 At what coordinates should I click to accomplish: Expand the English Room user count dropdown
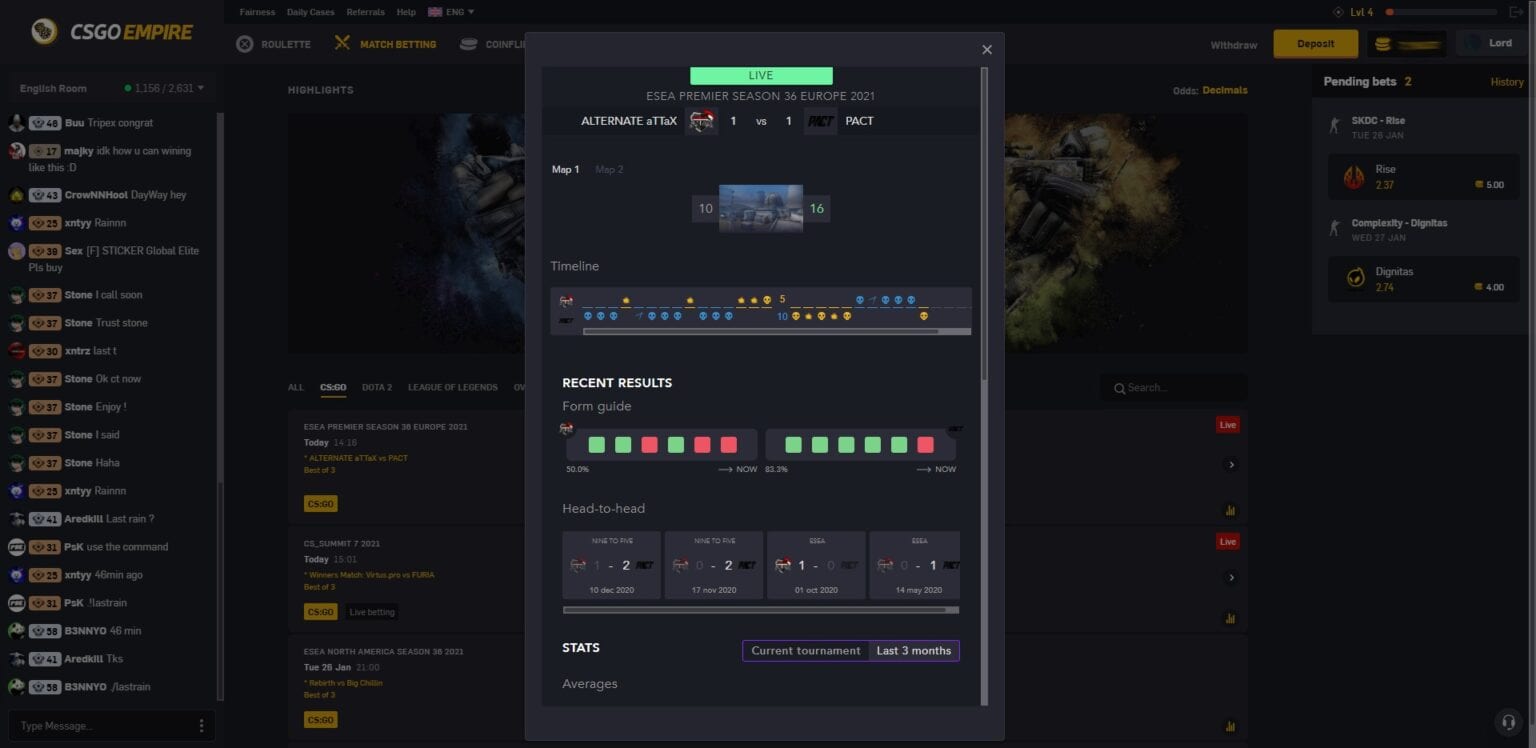(165, 88)
